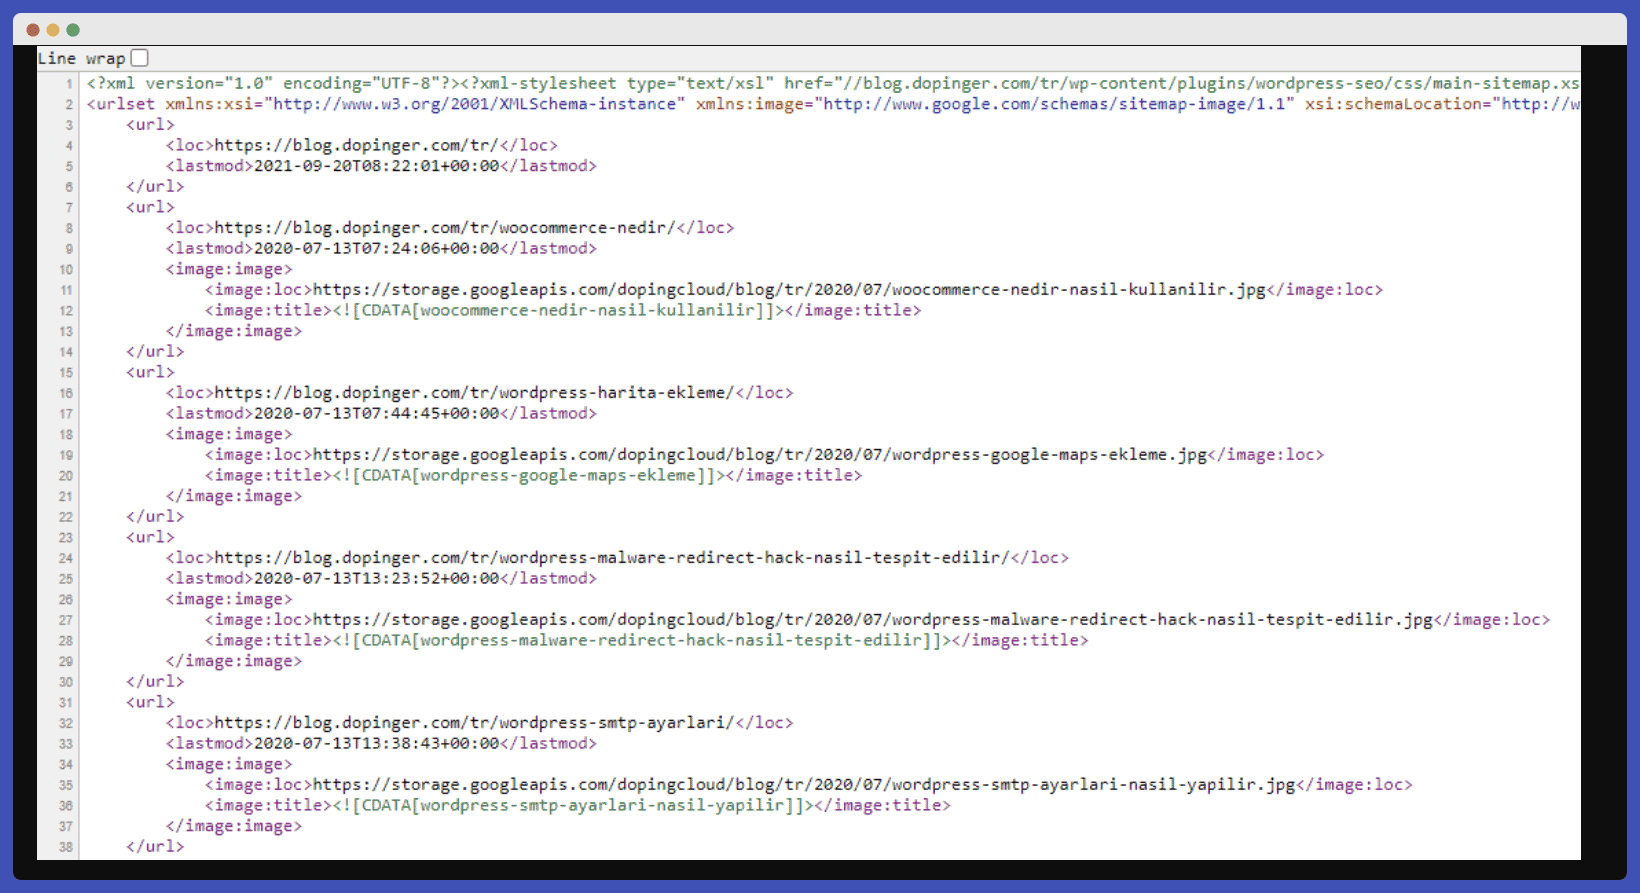Image resolution: width=1640 pixels, height=893 pixels.
Task: Click image:loc wordpress-malware-redirect-hack-nasil-tespit-edilir.jpg line
Action: point(877,620)
